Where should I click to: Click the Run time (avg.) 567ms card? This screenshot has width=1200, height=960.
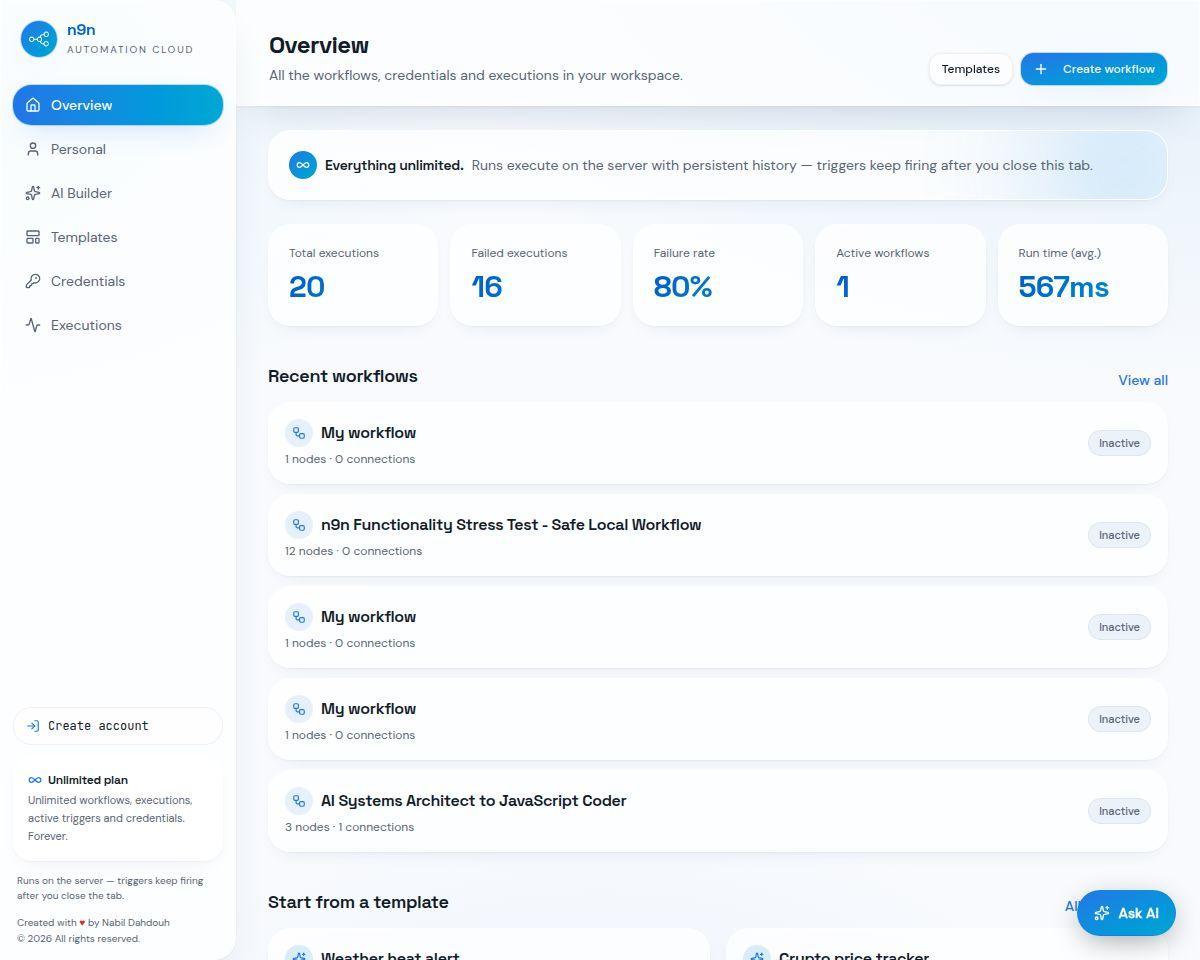[x=1083, y=275]
